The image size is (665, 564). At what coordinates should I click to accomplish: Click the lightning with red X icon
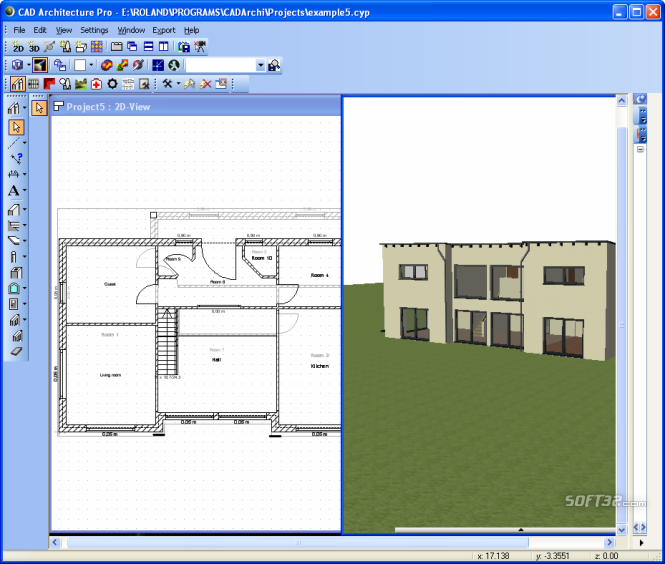pos(206,84)
